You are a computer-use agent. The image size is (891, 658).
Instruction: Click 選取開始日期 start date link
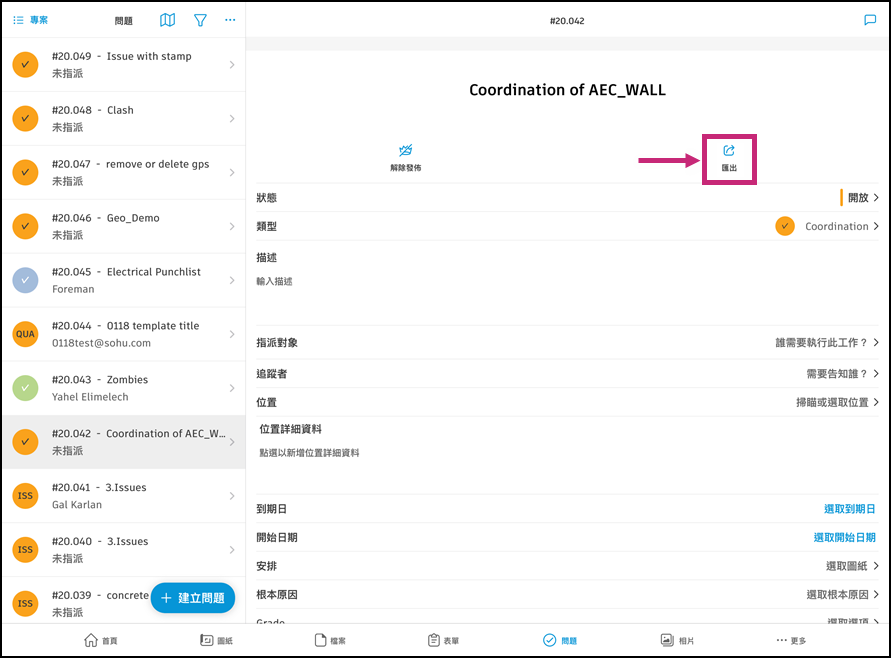(844, 538)
